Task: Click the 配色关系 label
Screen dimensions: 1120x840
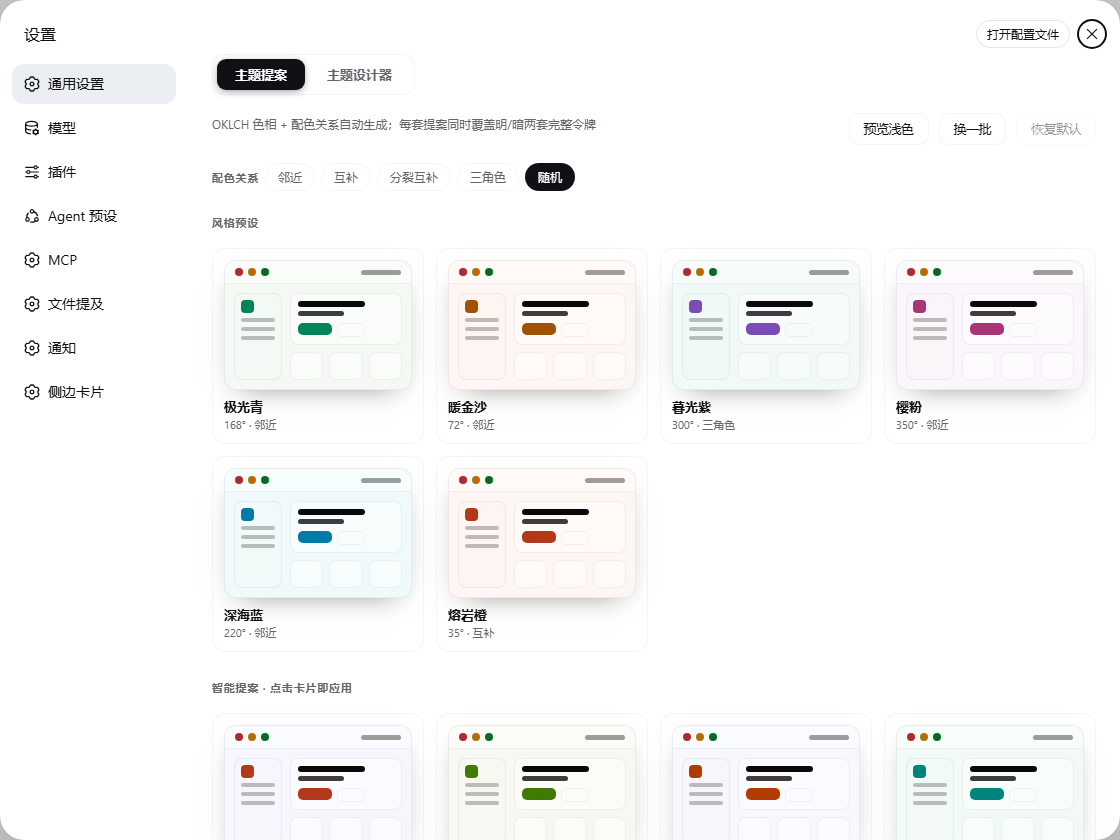Action: tap(235, 178)
